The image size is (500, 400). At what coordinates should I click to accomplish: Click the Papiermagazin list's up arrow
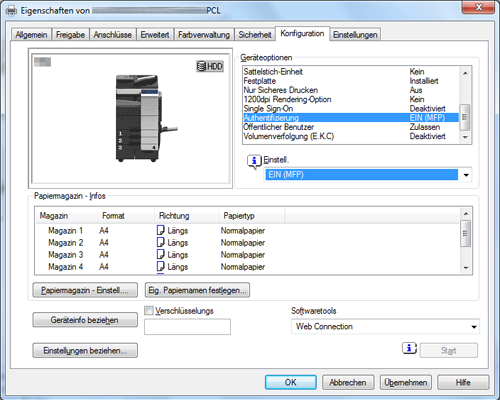[x=466, y=213]
